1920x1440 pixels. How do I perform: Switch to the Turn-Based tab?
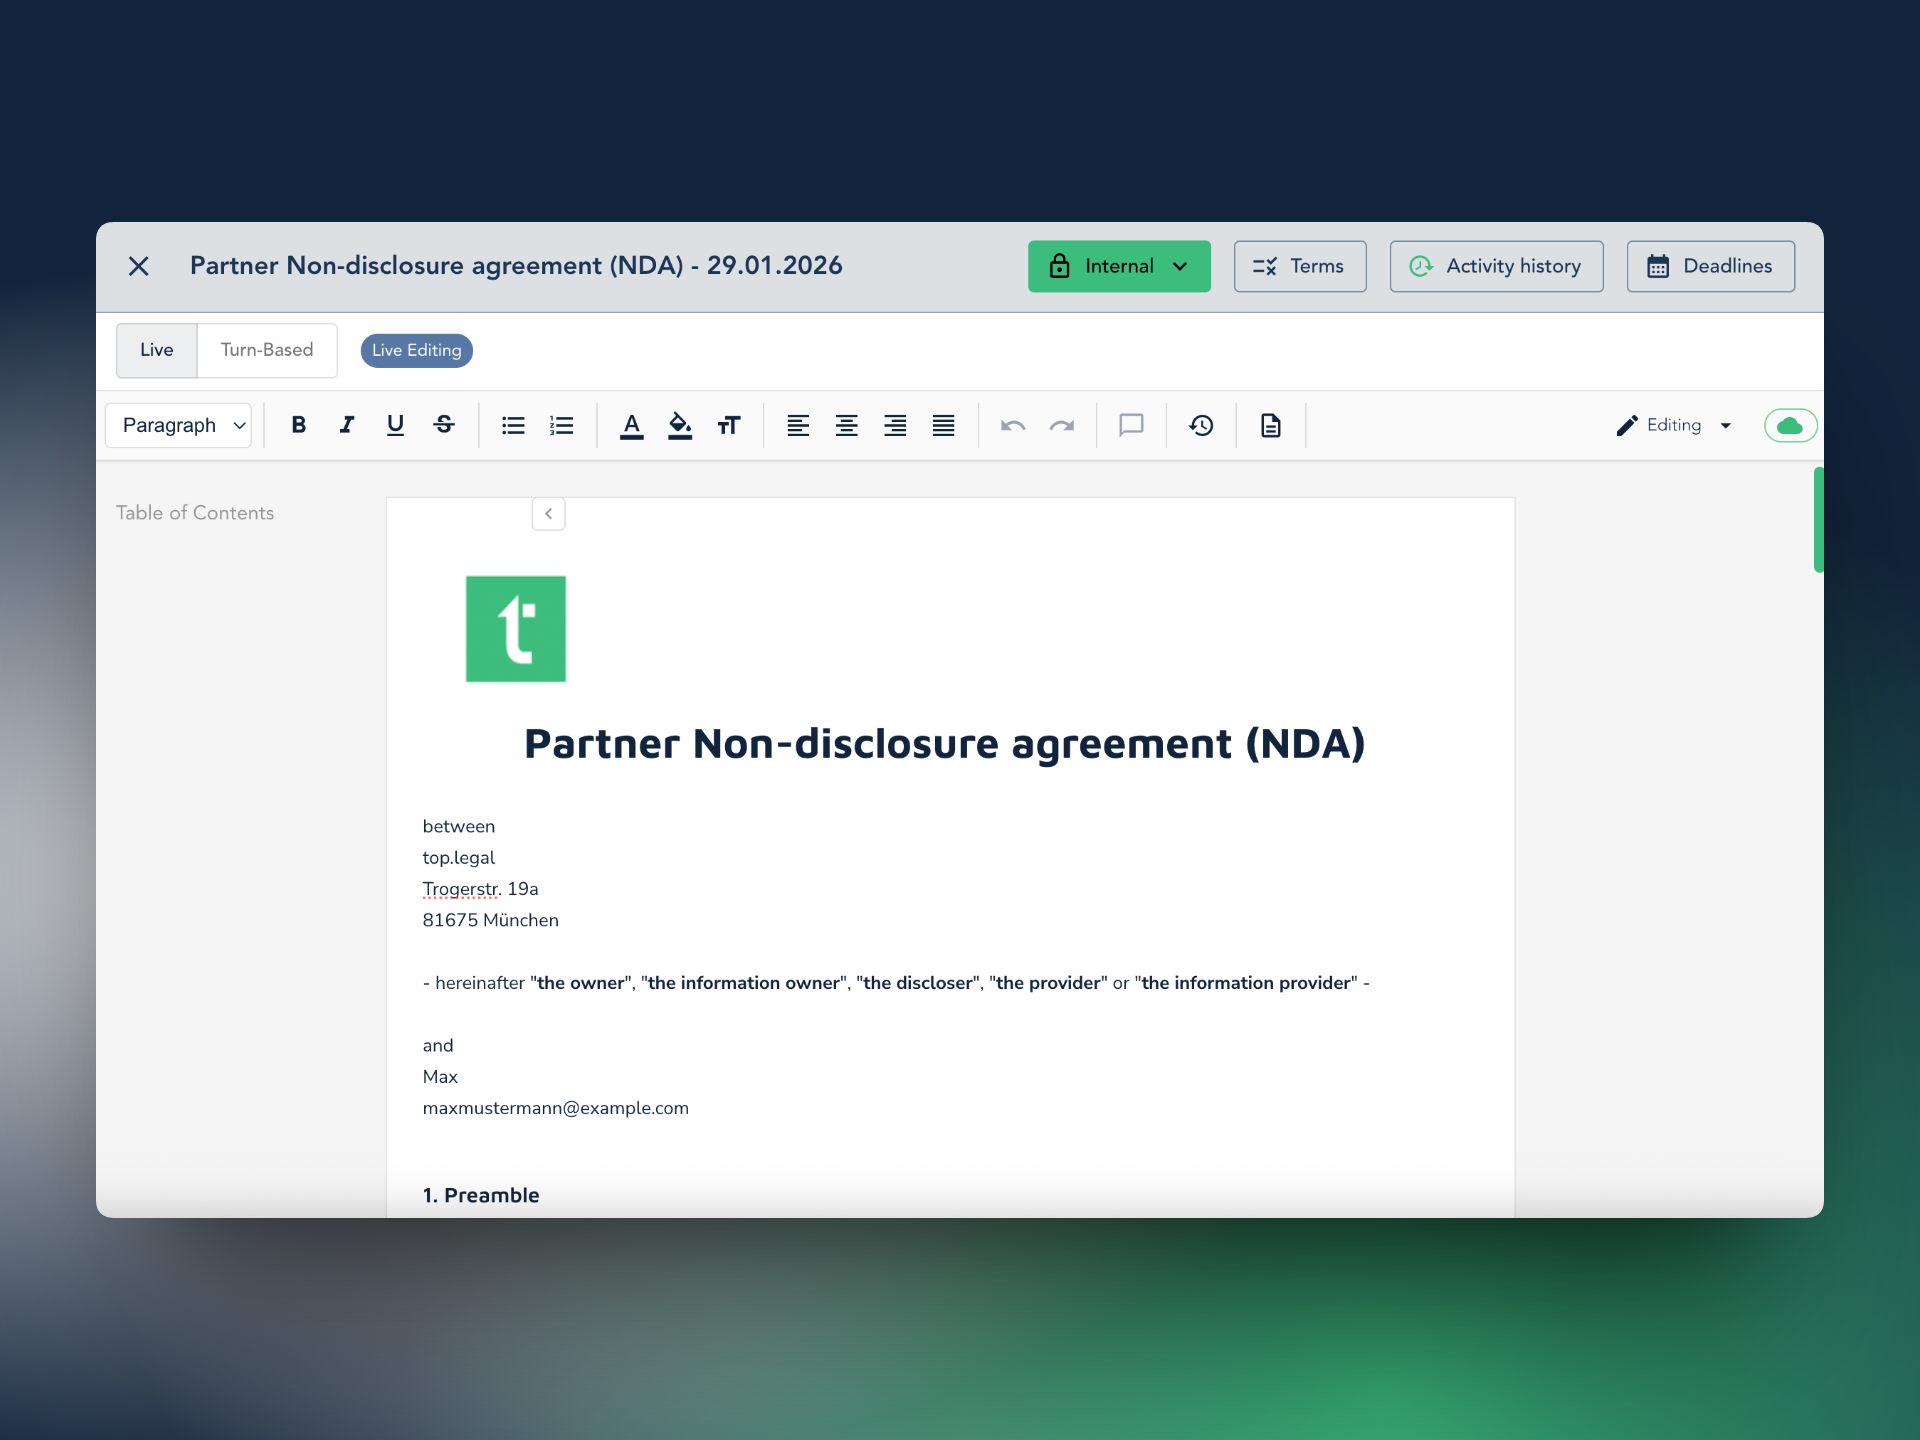click(267, 350)
